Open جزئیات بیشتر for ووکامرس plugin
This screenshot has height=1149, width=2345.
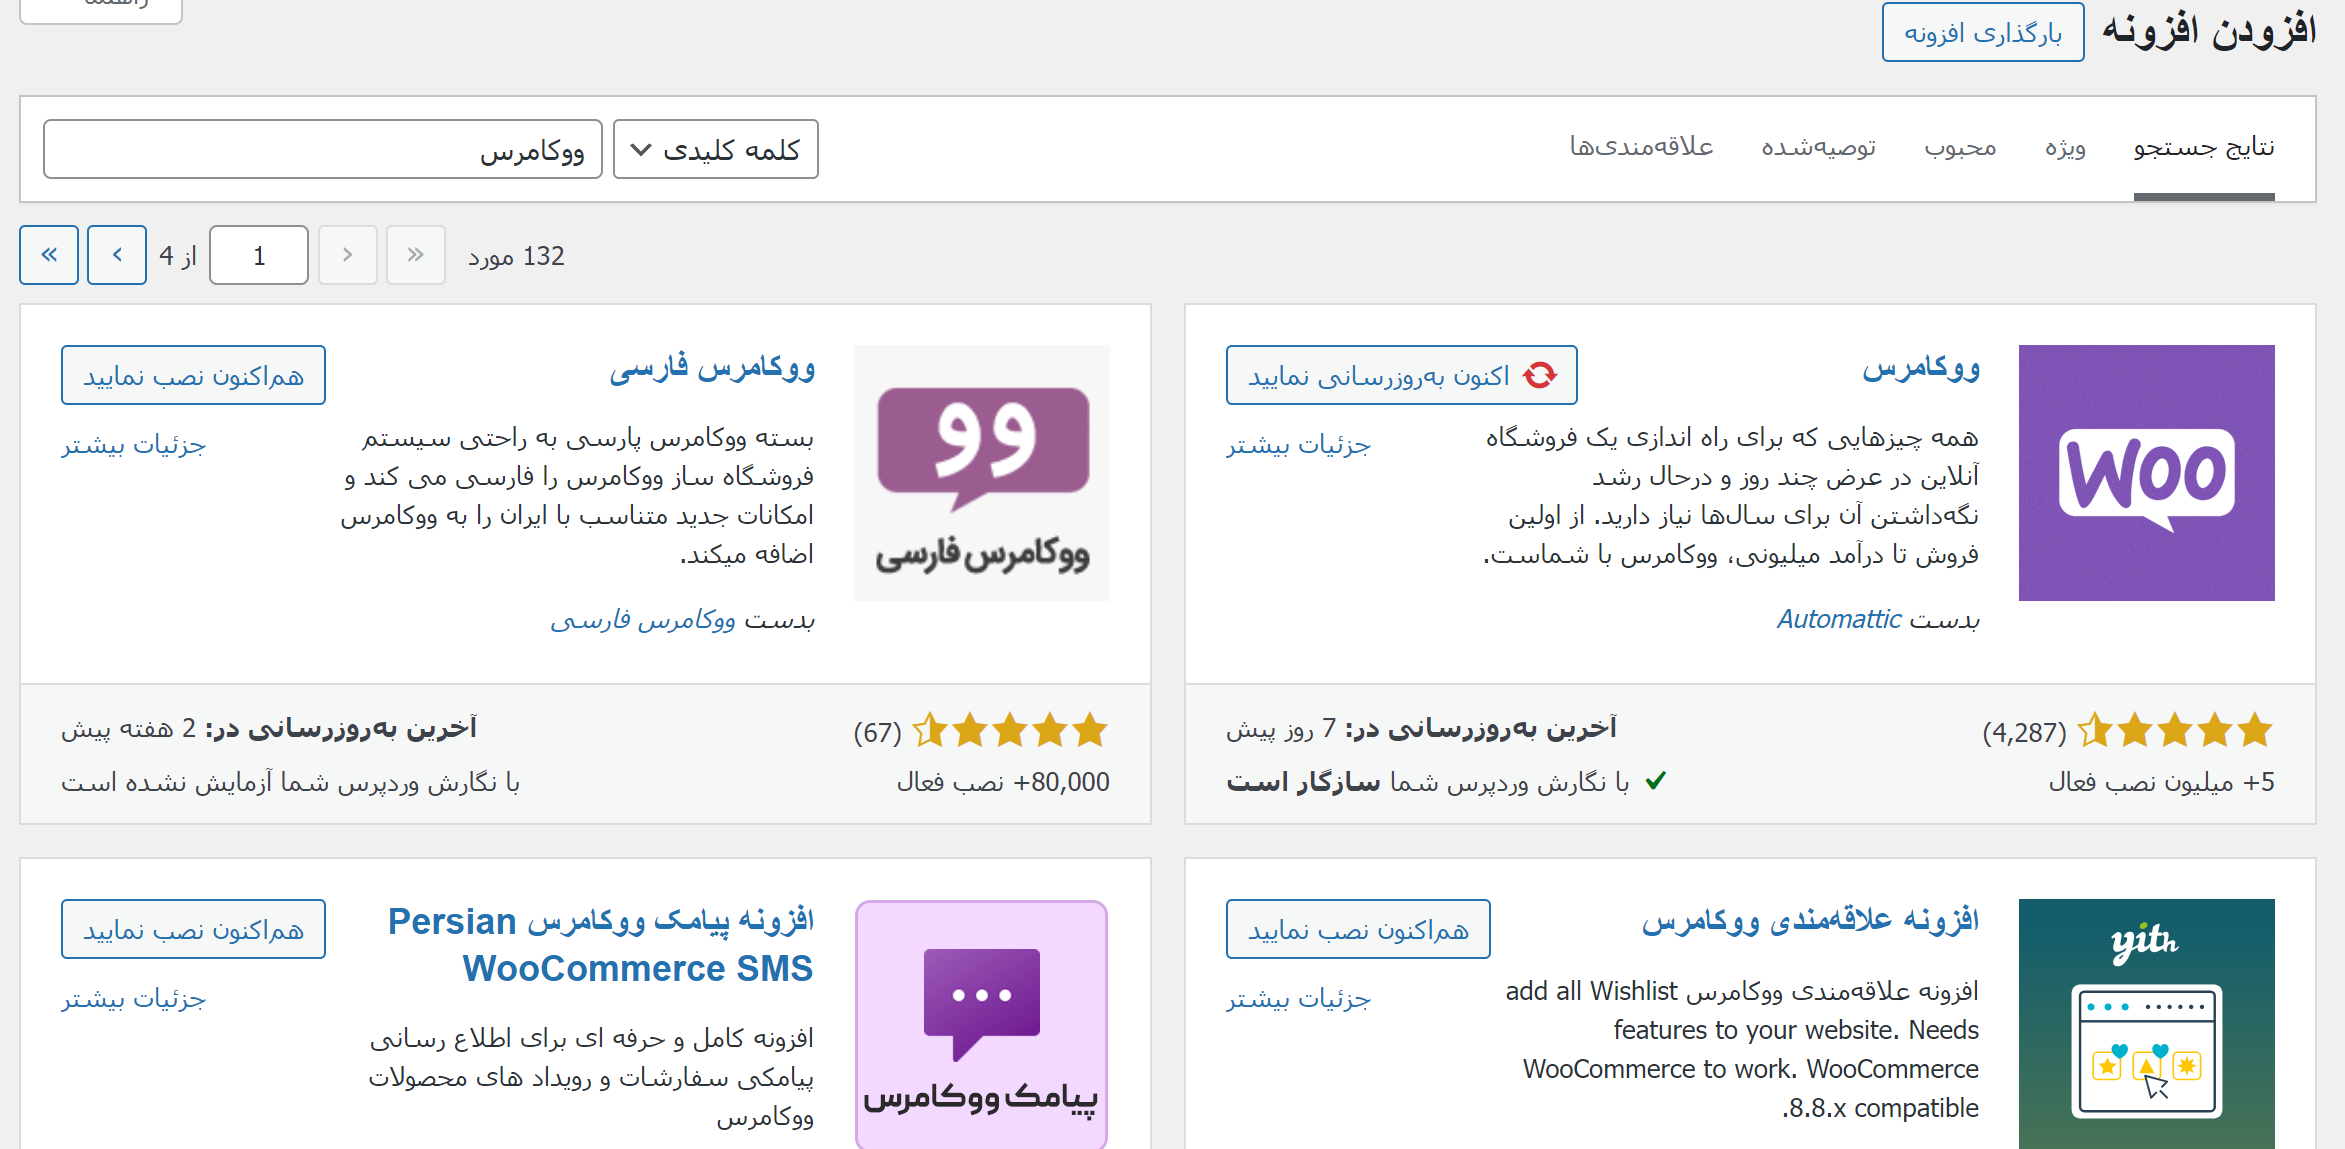(1298, 445)
